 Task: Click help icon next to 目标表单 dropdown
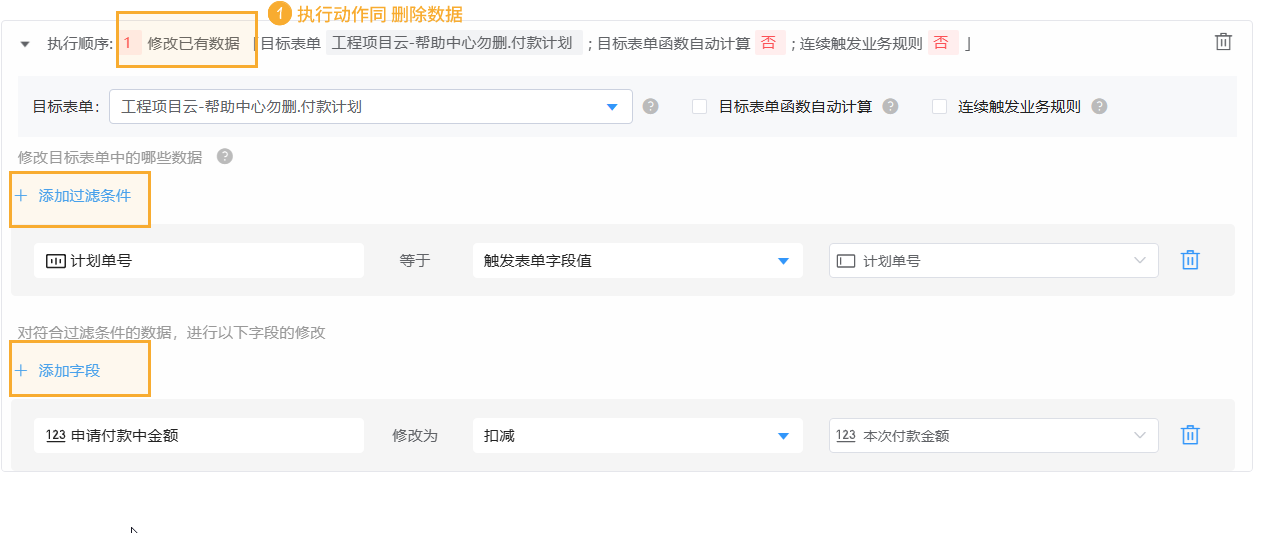pyautogui.click(x=650, y=106)
